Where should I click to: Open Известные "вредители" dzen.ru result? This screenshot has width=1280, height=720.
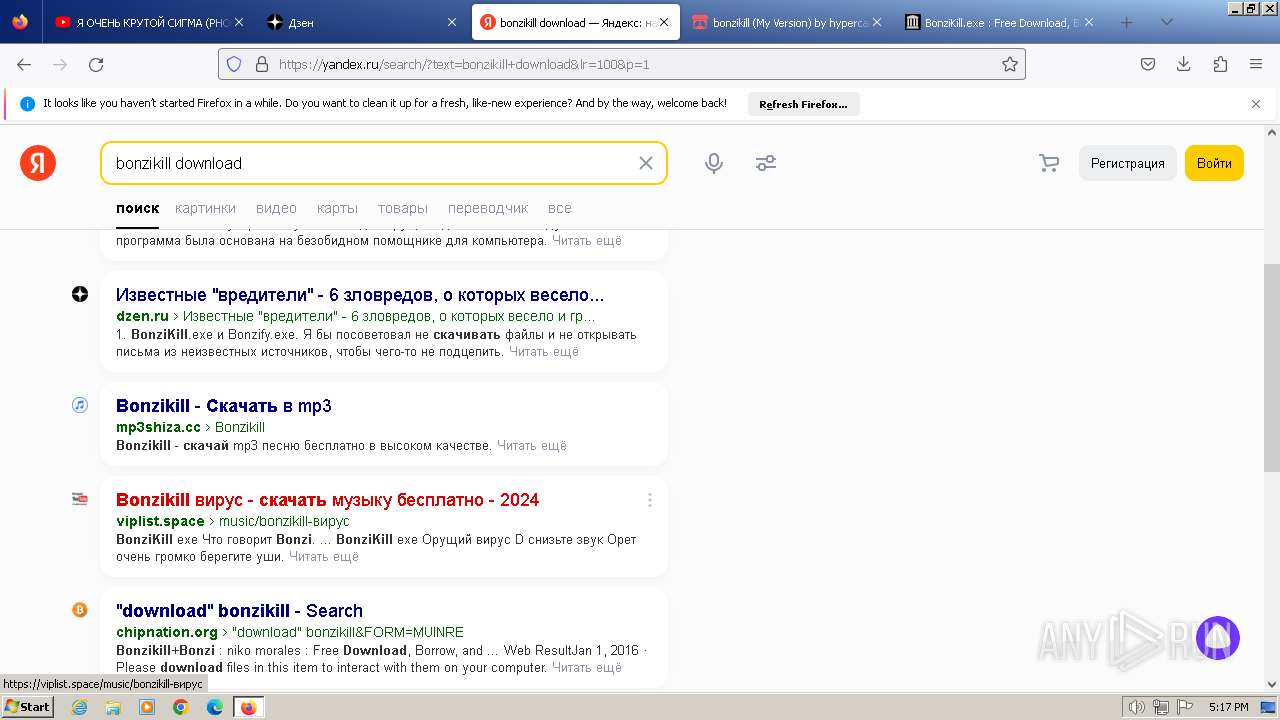(x=360, y=295)
